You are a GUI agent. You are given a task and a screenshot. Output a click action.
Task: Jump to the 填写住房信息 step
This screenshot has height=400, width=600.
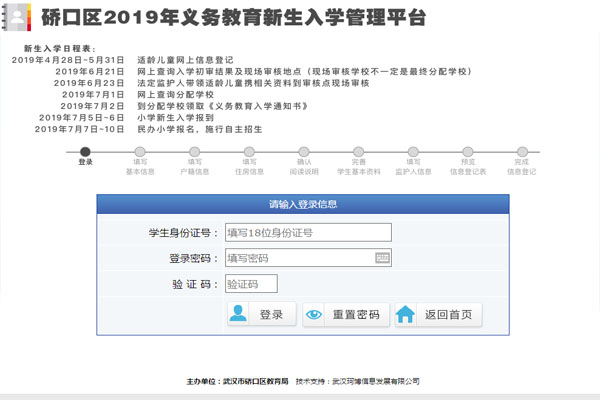pos(249,151)
